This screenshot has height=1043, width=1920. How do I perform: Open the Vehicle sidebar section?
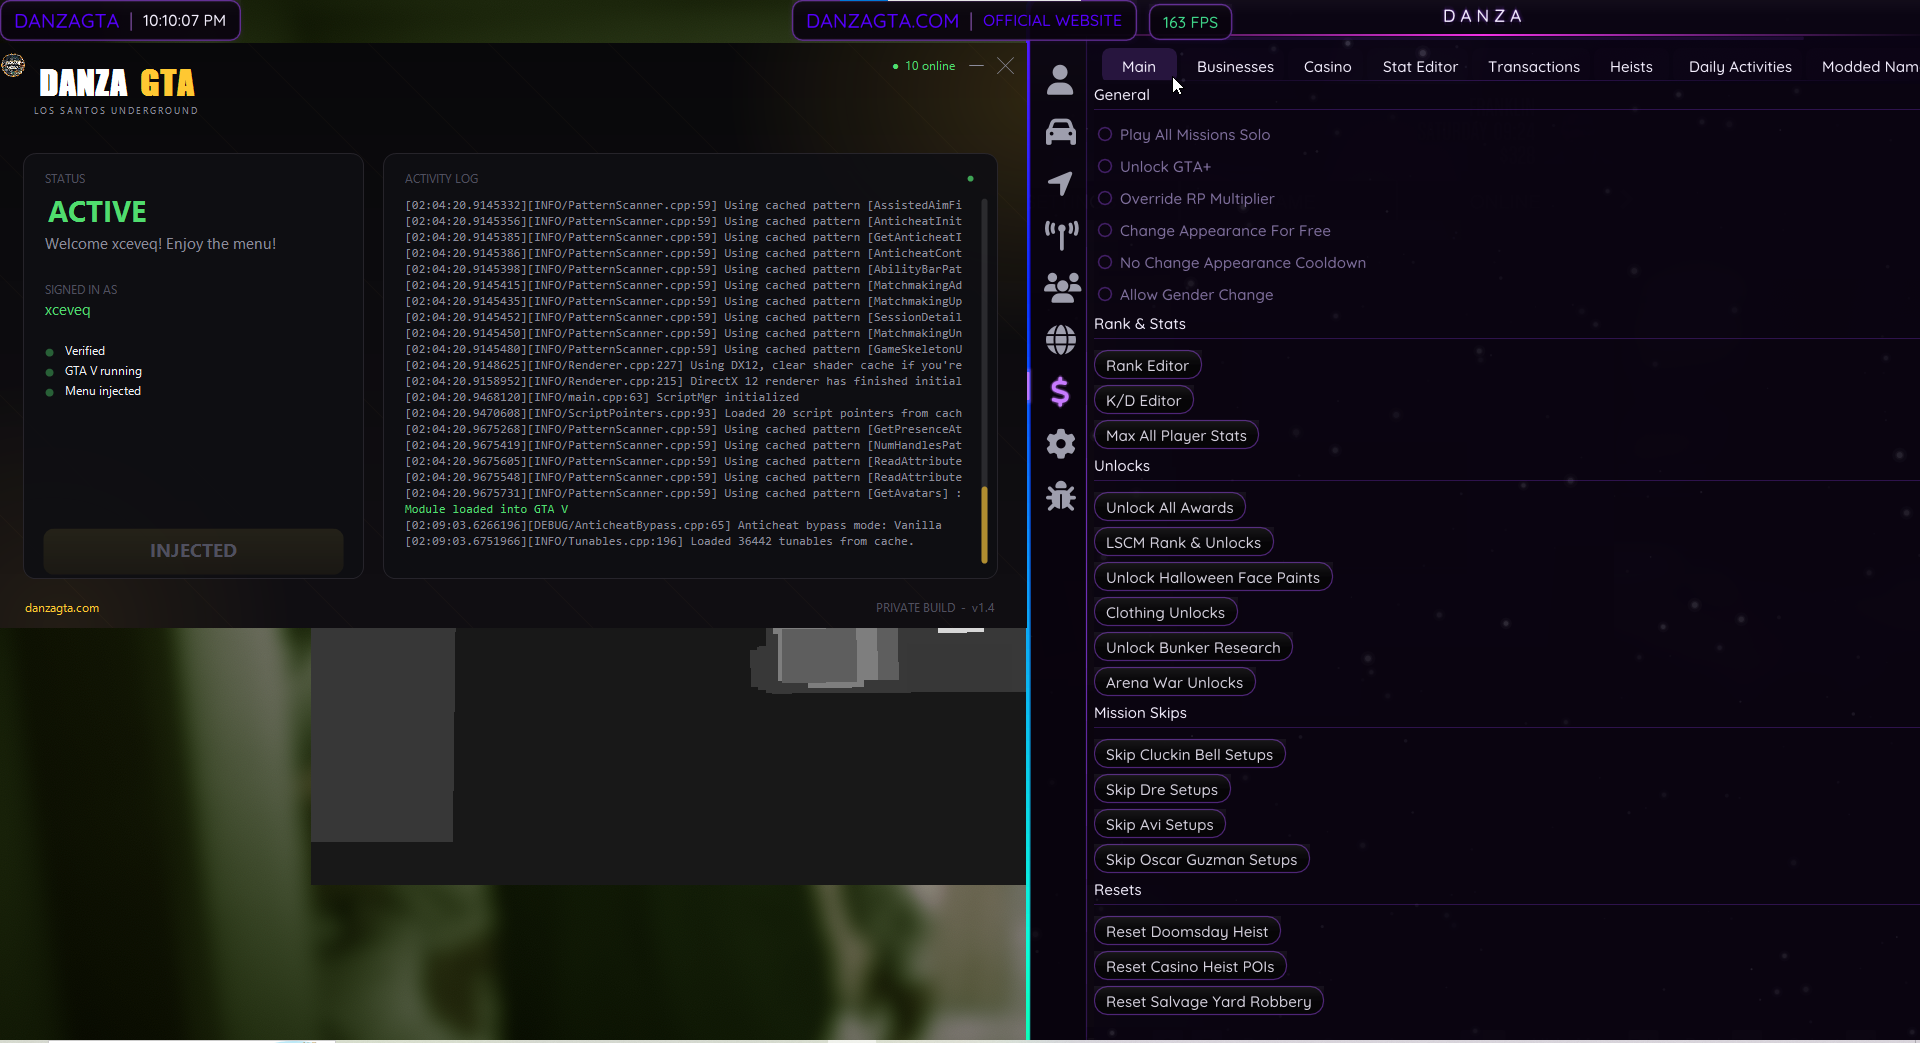[x=1060, y=132]
